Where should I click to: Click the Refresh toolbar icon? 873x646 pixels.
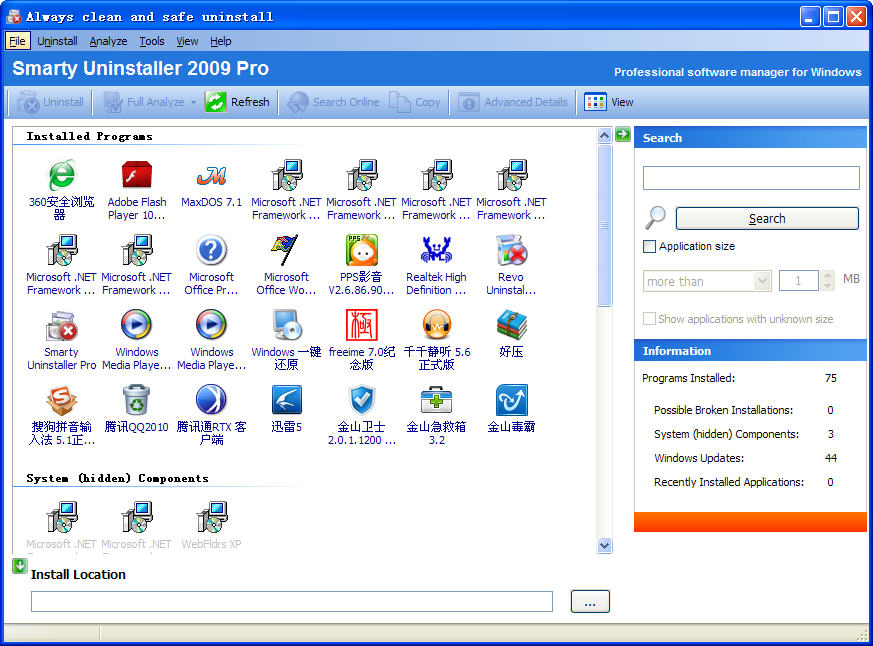[x=216, y=102]
